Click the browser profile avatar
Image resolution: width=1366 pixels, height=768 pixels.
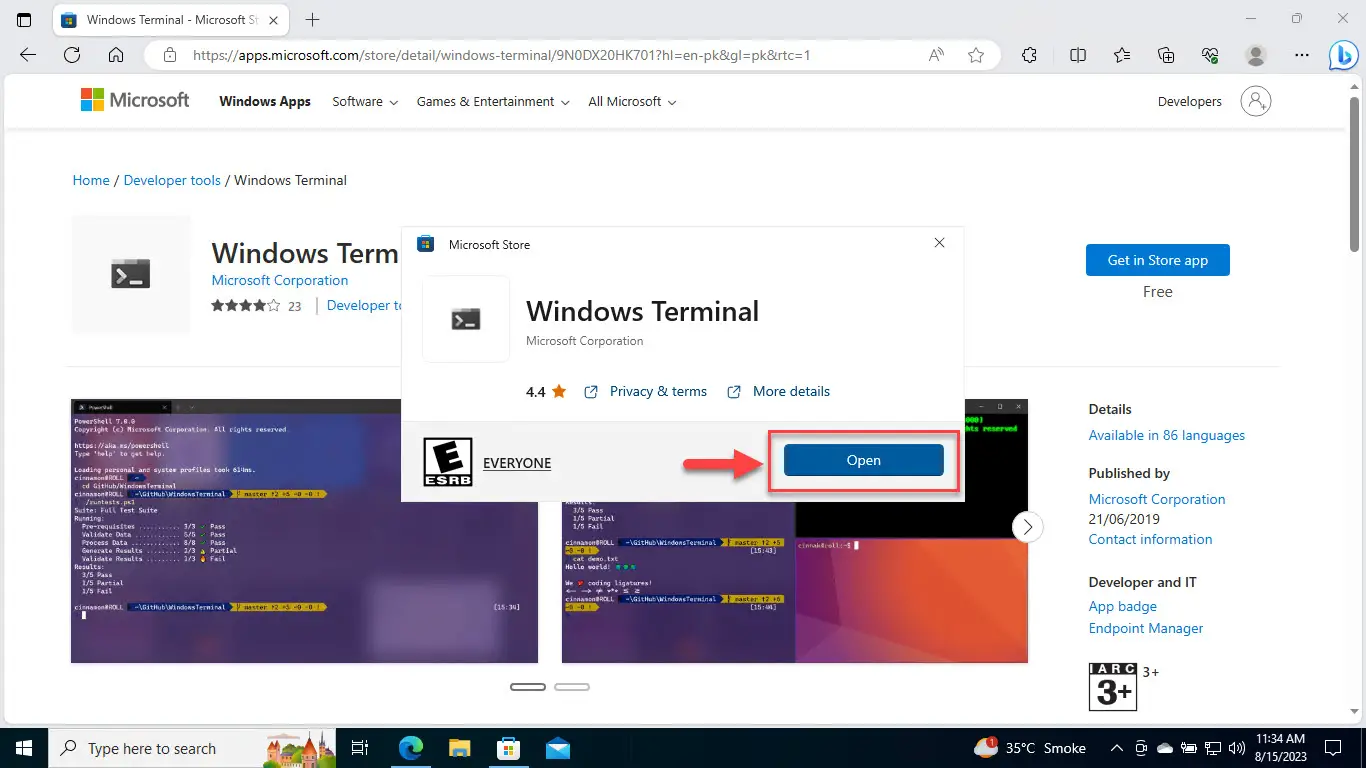point(1256,55)
